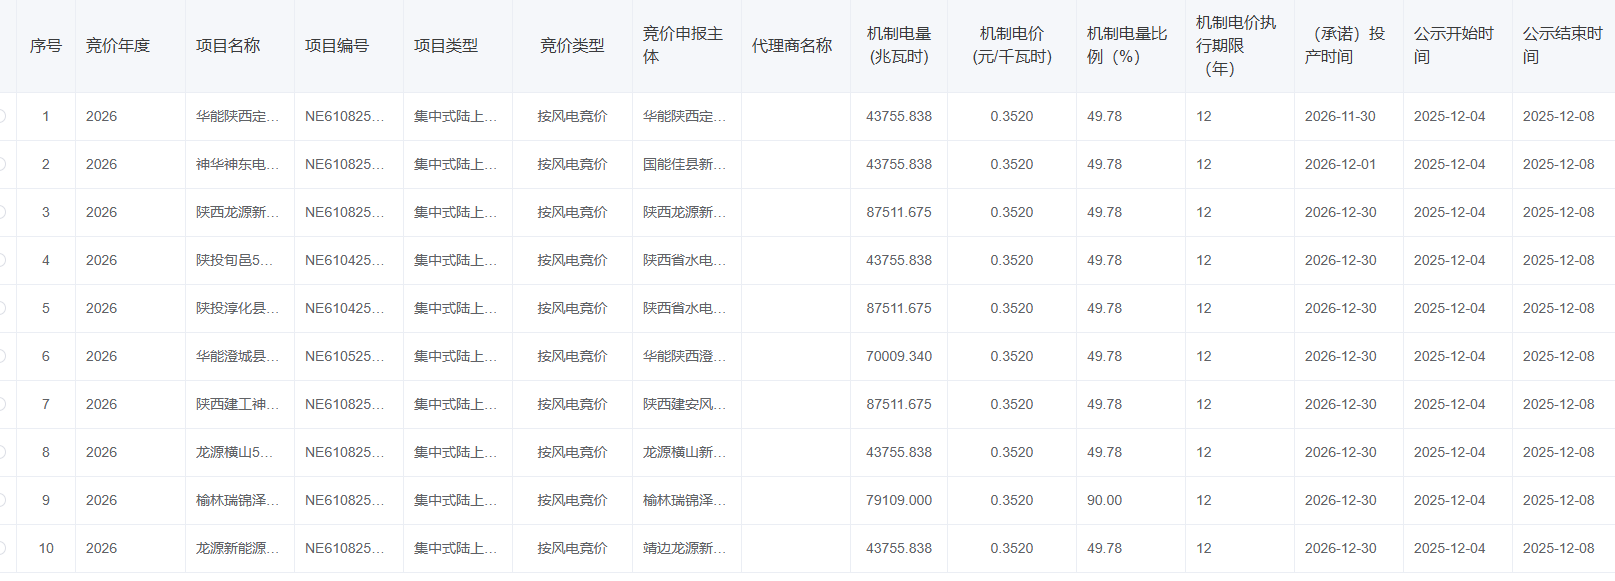The height and width of the screenshot is (581, 1615).
Task: Click the 项目名称 column header
Action: [228, 46]
